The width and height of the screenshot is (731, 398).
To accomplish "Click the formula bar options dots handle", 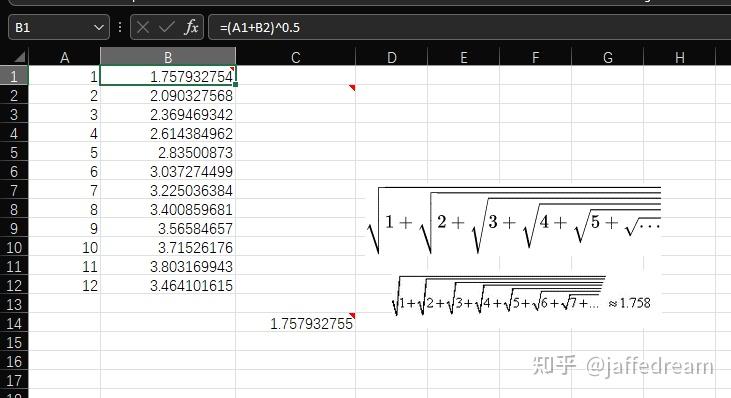I will coord(120,27).
